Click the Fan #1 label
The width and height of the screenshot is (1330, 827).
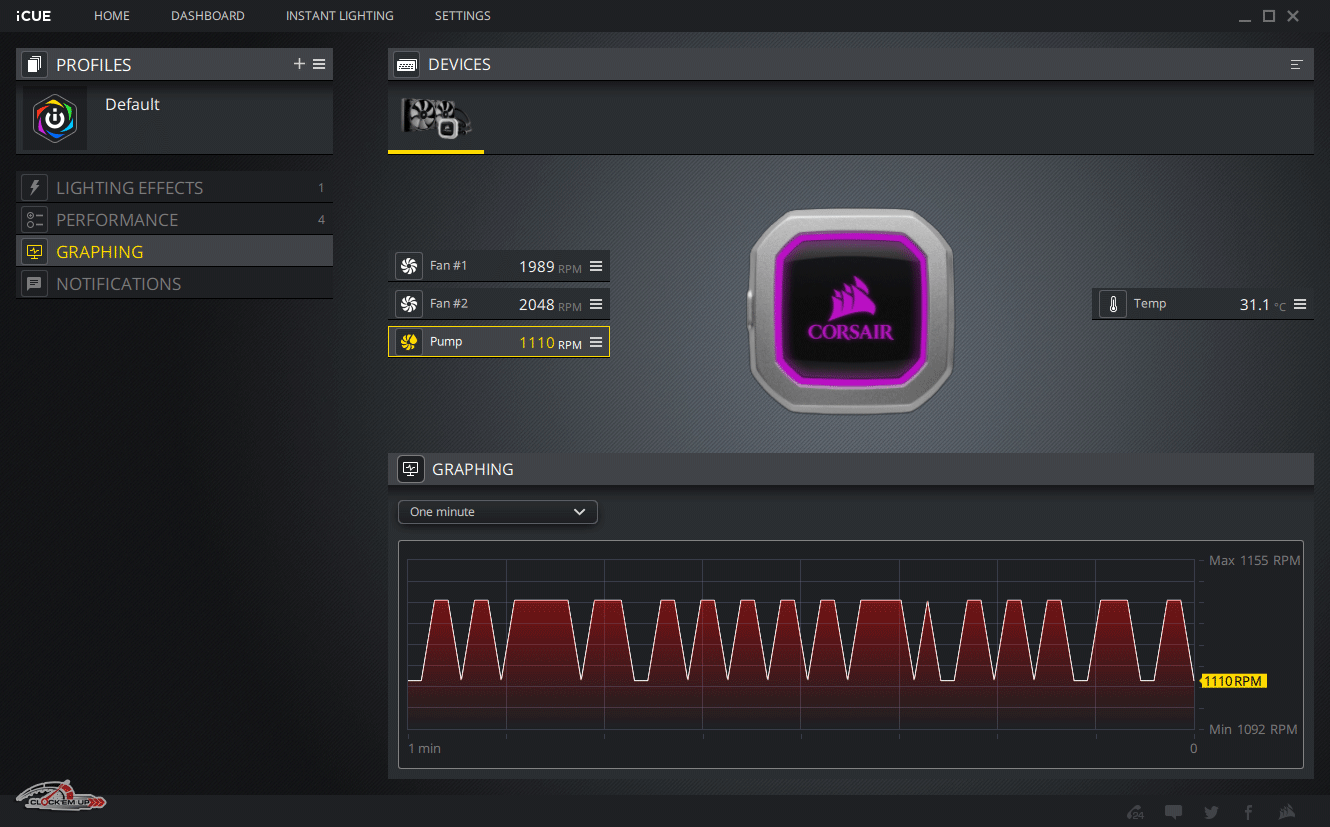tap(449, 266)
